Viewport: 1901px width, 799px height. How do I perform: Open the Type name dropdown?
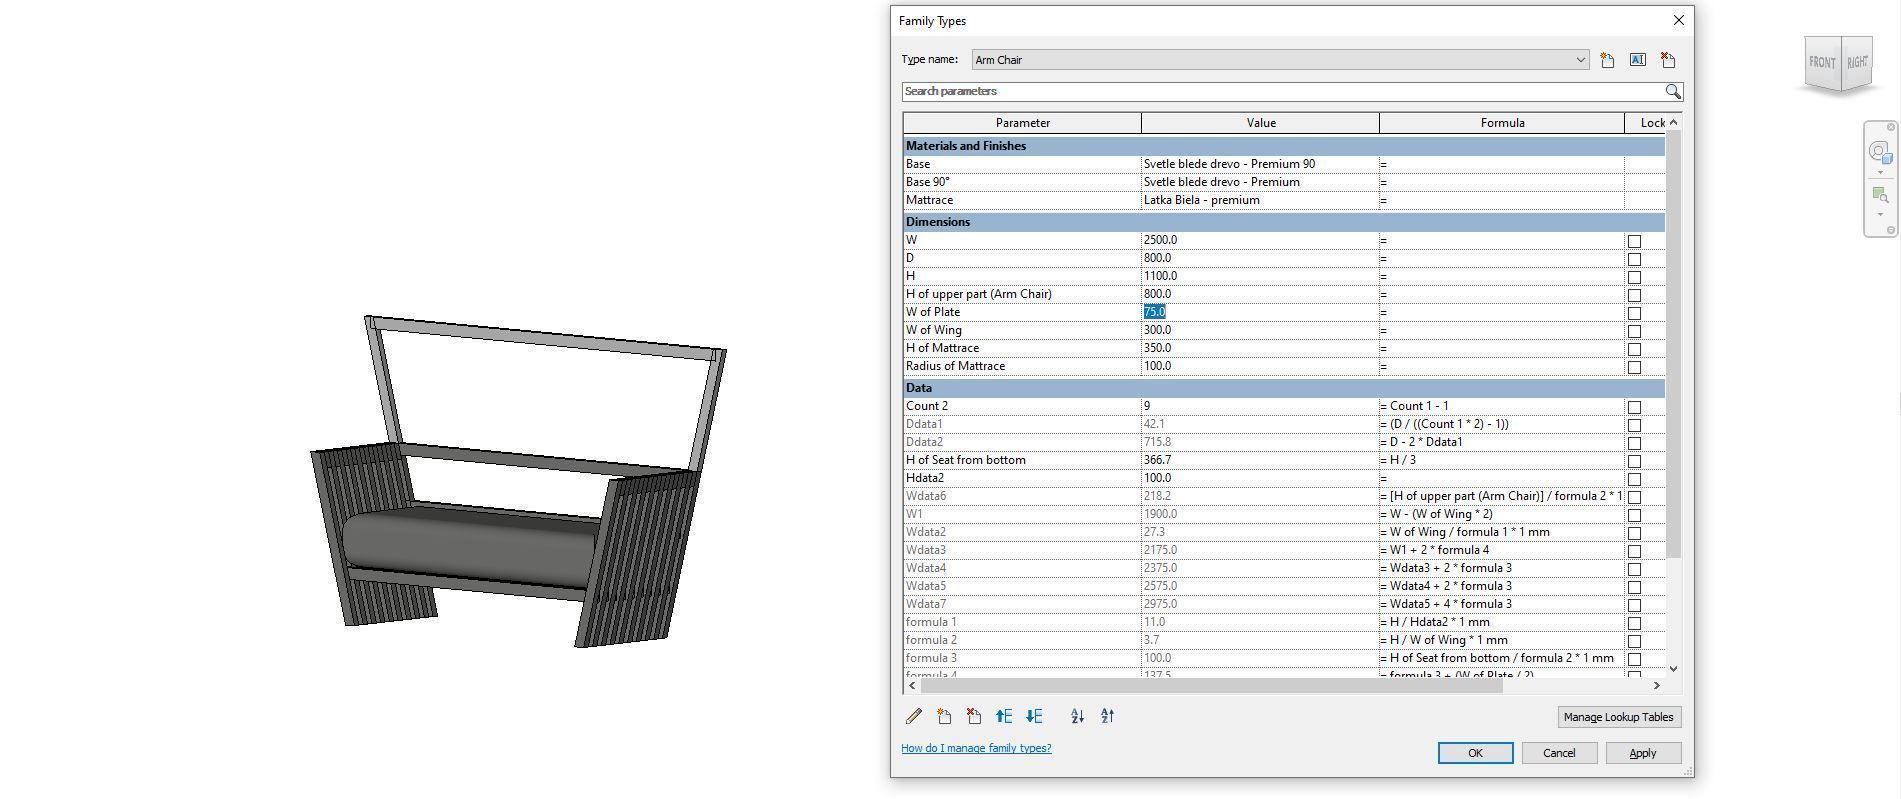[x=1580, y=60]
